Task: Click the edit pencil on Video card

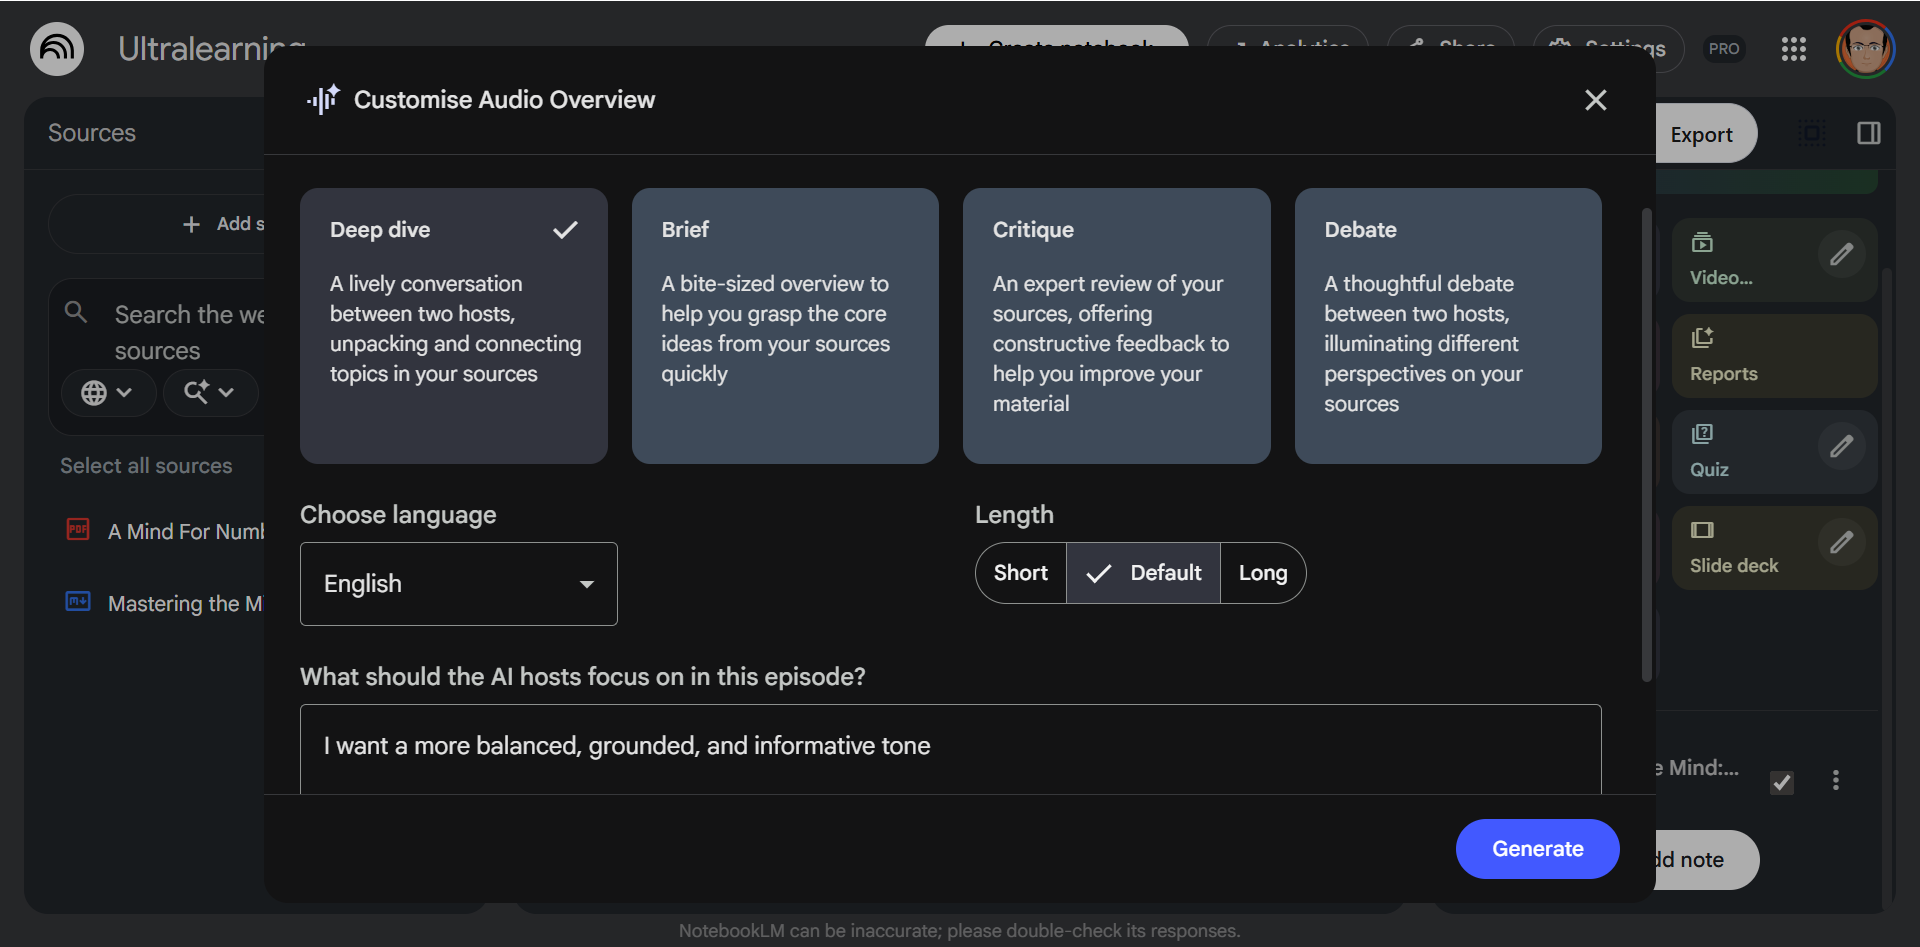Action: (x=1841, y=255)
